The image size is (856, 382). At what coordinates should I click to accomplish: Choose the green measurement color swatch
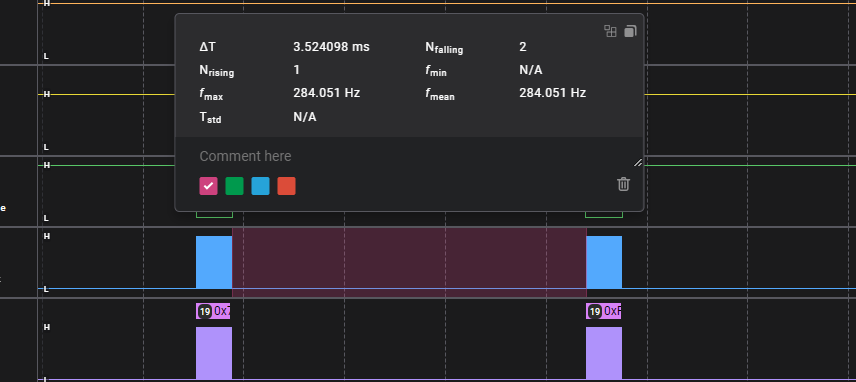point(234,186)
